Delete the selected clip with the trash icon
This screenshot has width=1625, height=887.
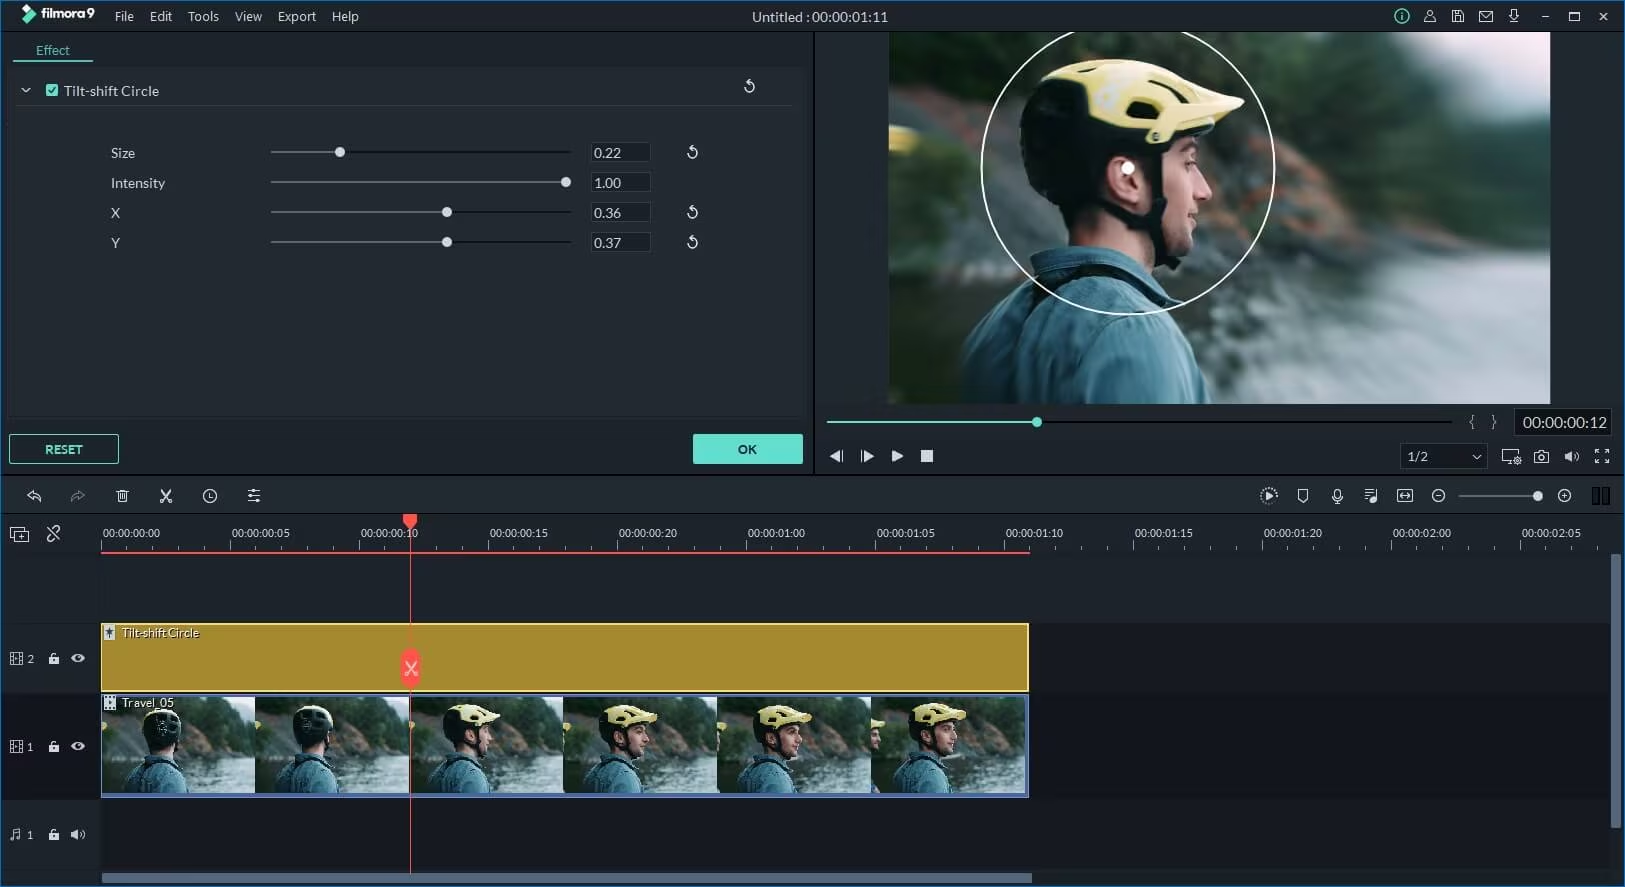point(122,496)
